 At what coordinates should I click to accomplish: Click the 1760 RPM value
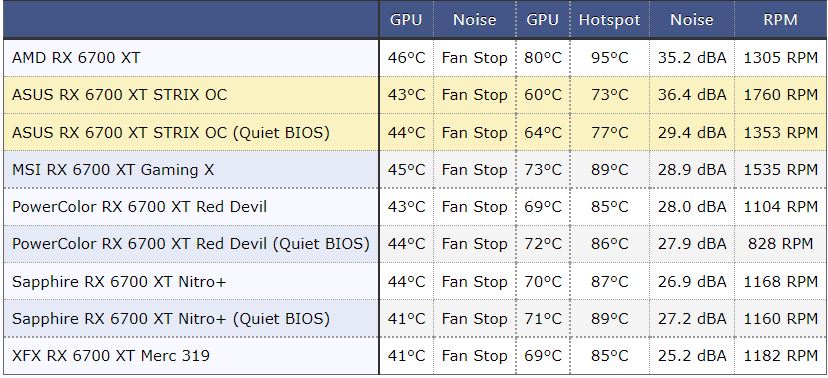point(780,95)
